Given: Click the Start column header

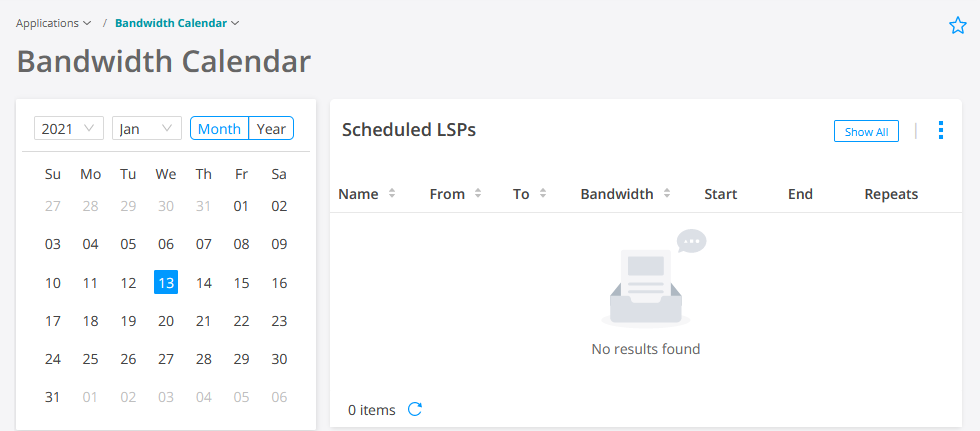Looking at the screenshot, I should click(720, 194).
